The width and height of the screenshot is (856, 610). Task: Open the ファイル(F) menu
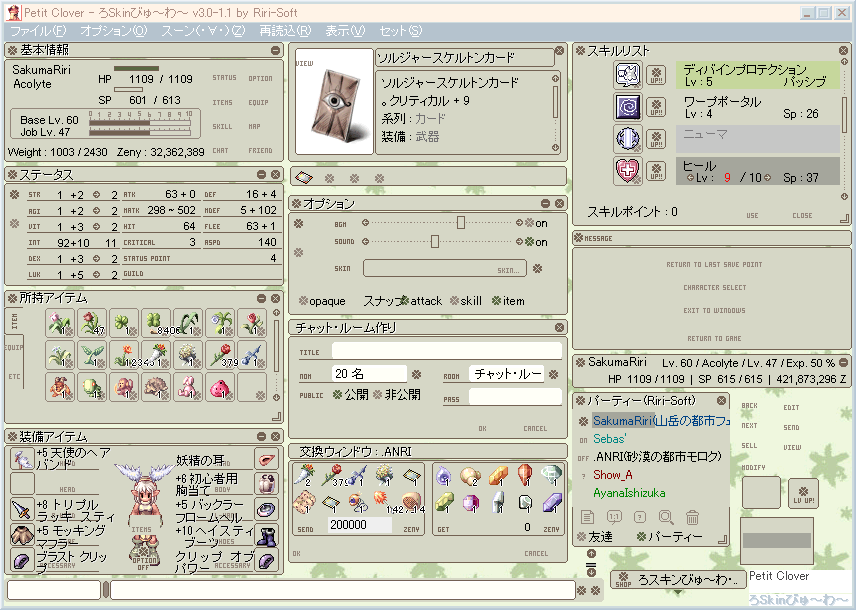tap(38, 31)
